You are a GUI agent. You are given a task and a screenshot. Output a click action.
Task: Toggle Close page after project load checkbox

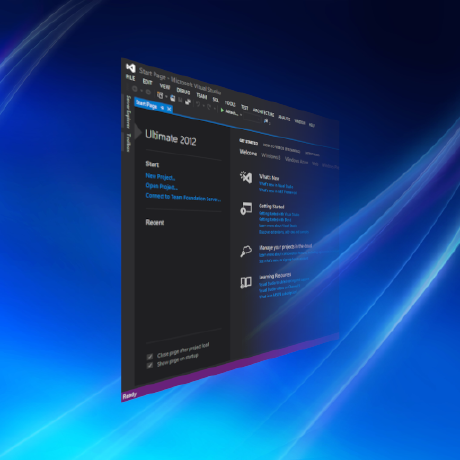[x=150, y=357]
